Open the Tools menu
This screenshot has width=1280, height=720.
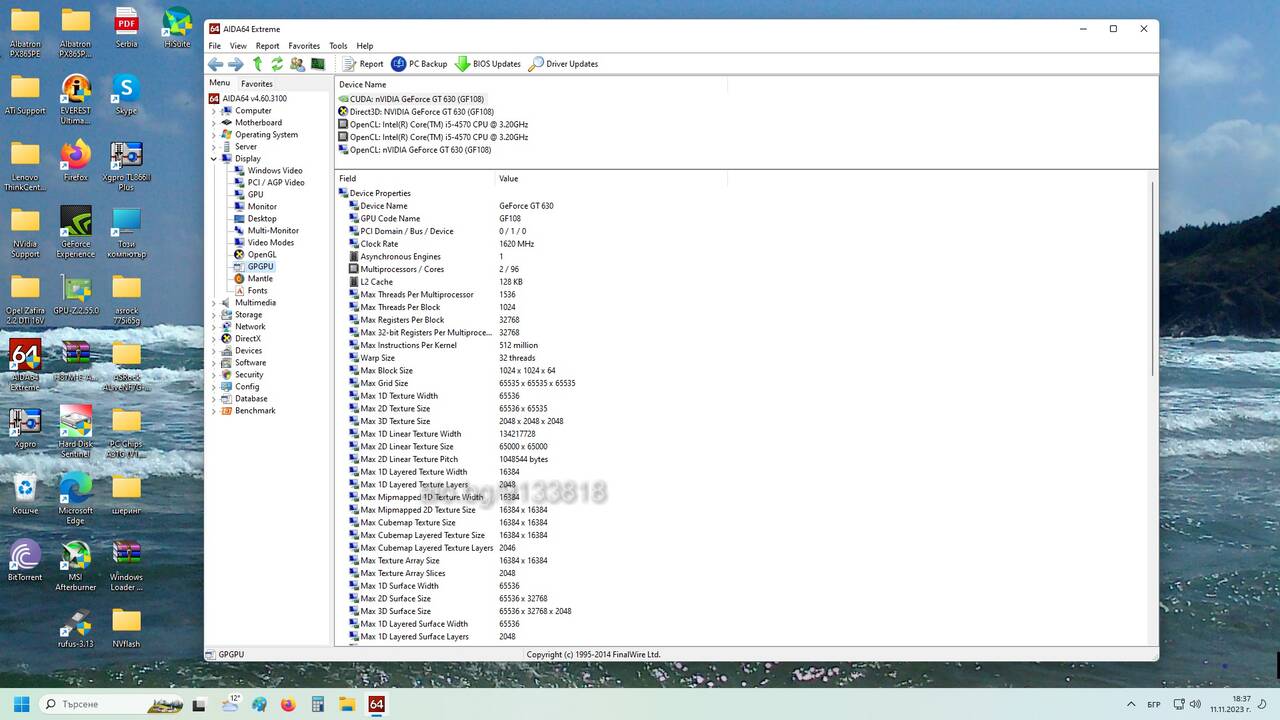(338, 46)
